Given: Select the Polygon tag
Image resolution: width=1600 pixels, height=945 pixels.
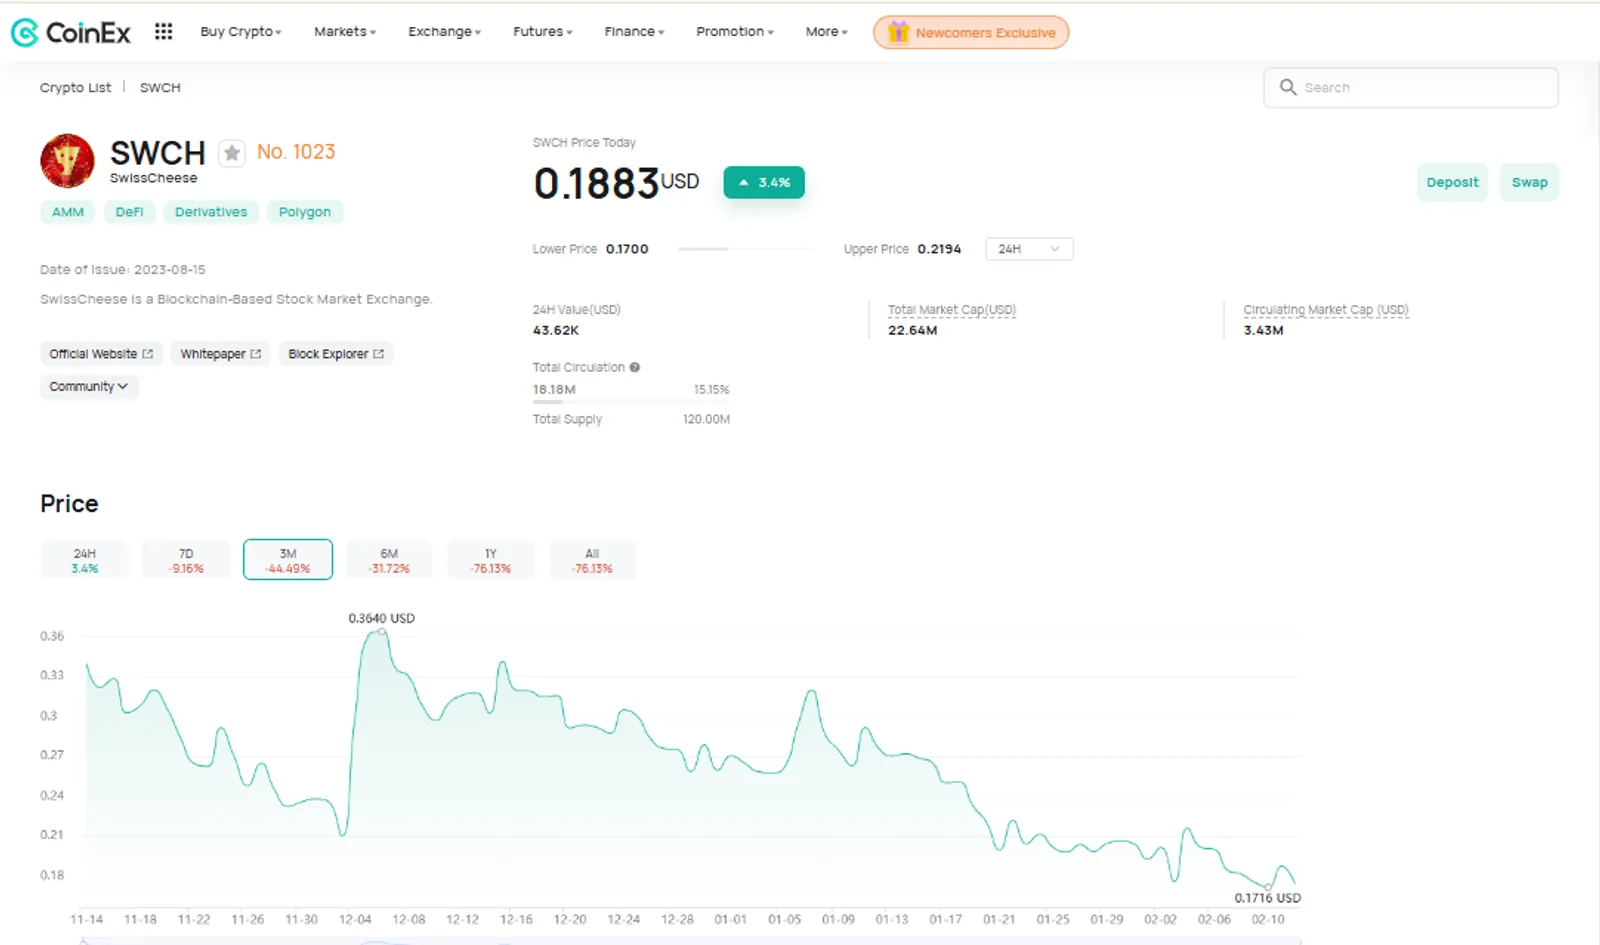Looking at the screenshot, I should click(x=305, y=212).
